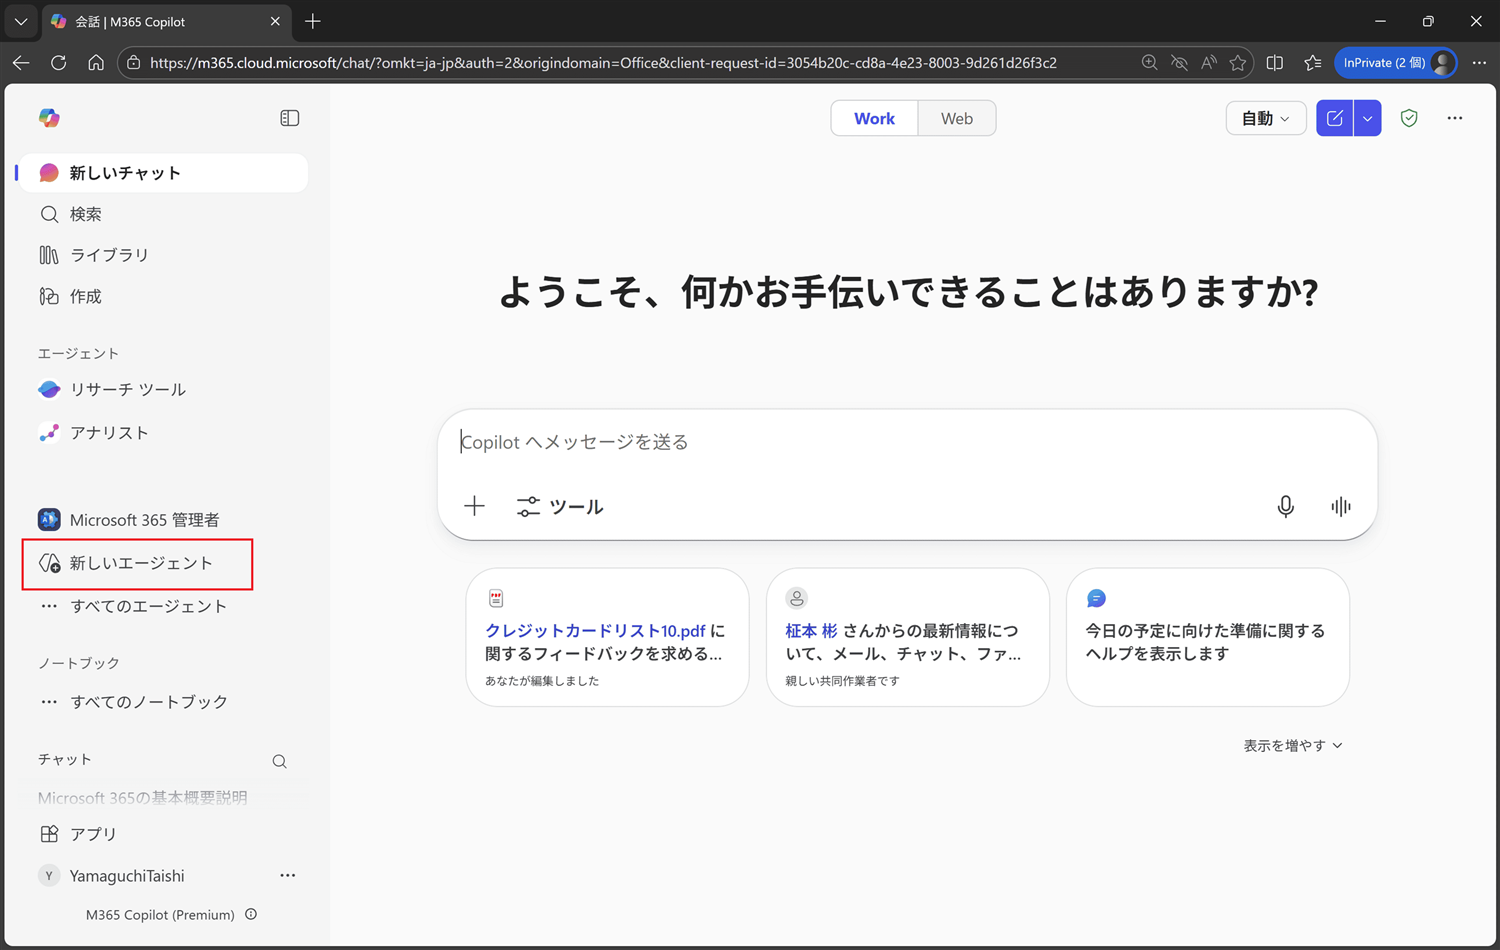The image size is (1500, 950).
Task: Open the more options dots beside YamaguchiTaishi
Action: click(288, 876)
